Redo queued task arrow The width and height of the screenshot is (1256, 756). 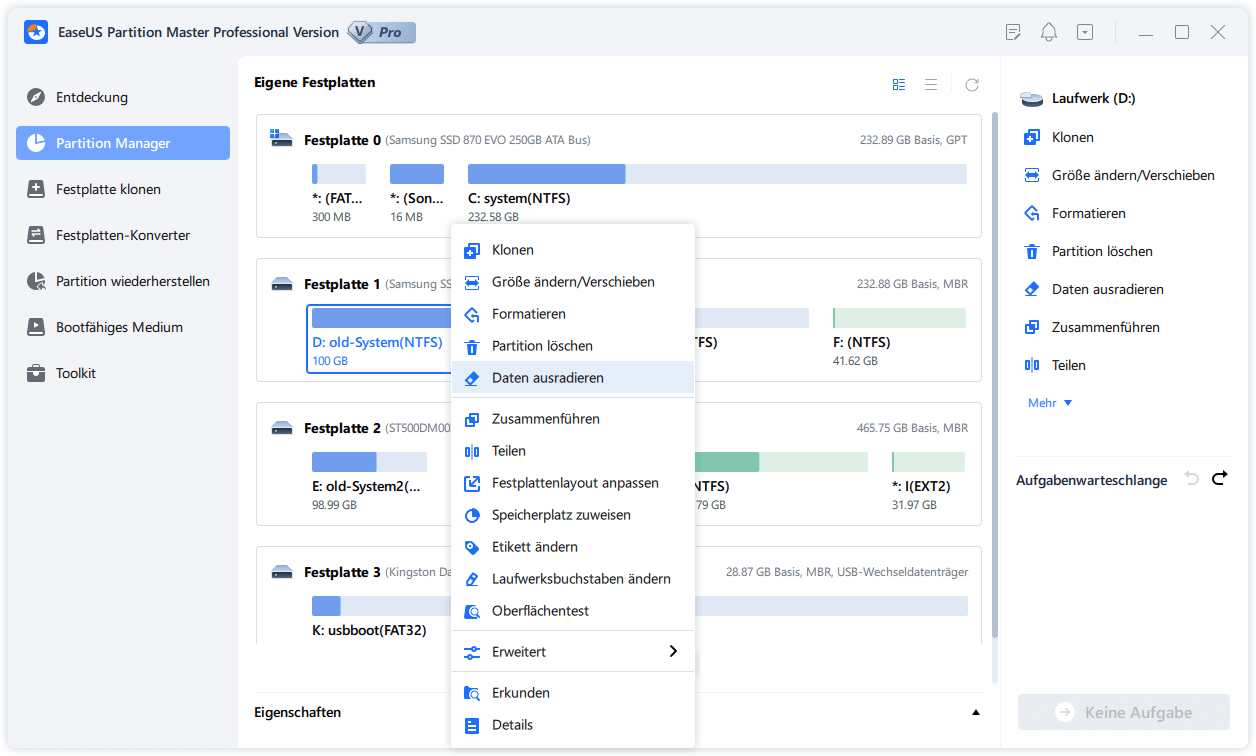point(1219,479)
